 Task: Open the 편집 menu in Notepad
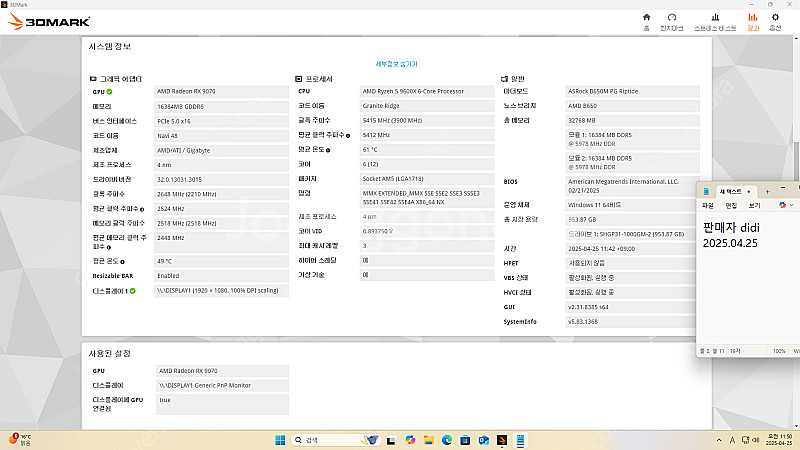pyautogui.click(x=731, y=206)
